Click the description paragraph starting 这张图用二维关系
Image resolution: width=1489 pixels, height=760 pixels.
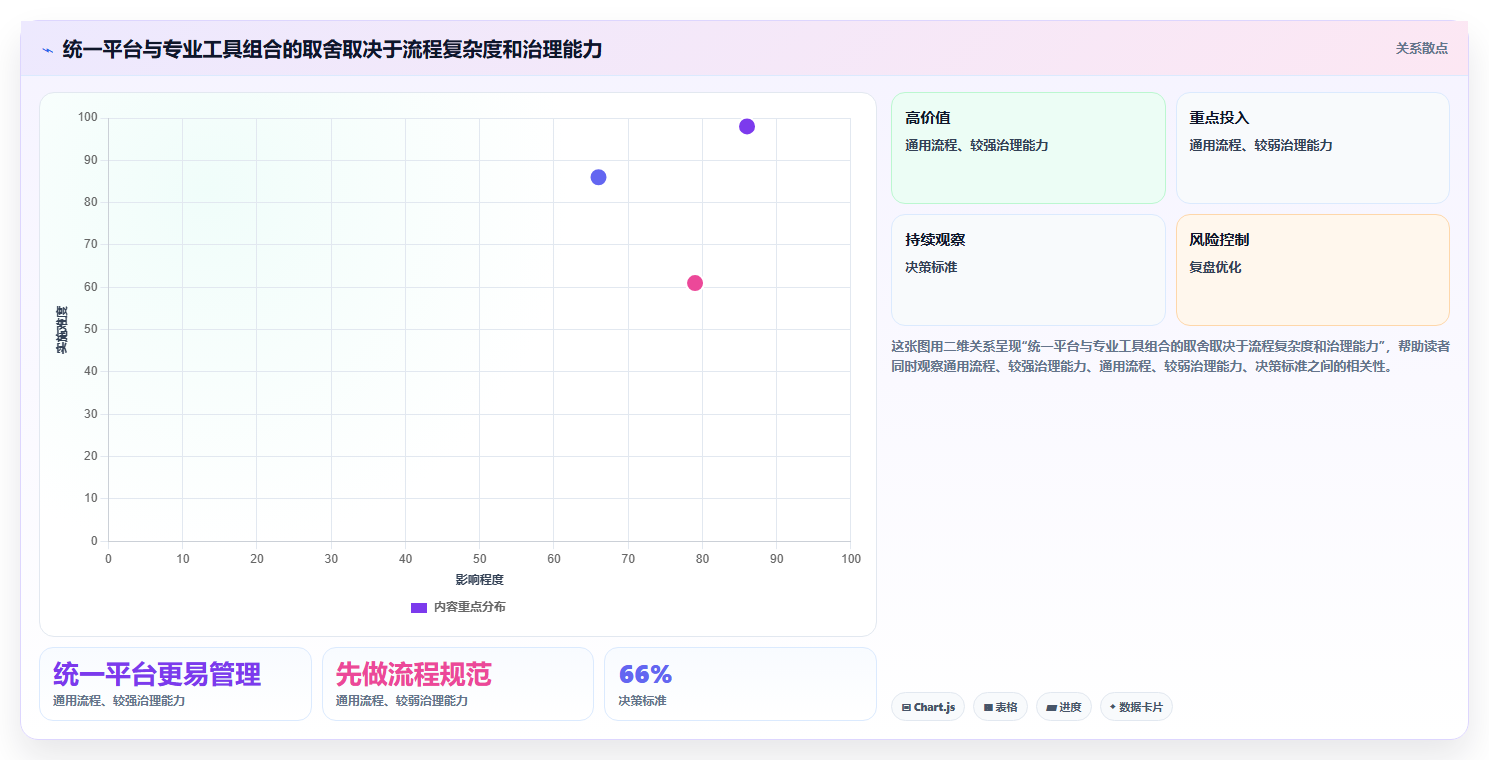pos(1170,356)
